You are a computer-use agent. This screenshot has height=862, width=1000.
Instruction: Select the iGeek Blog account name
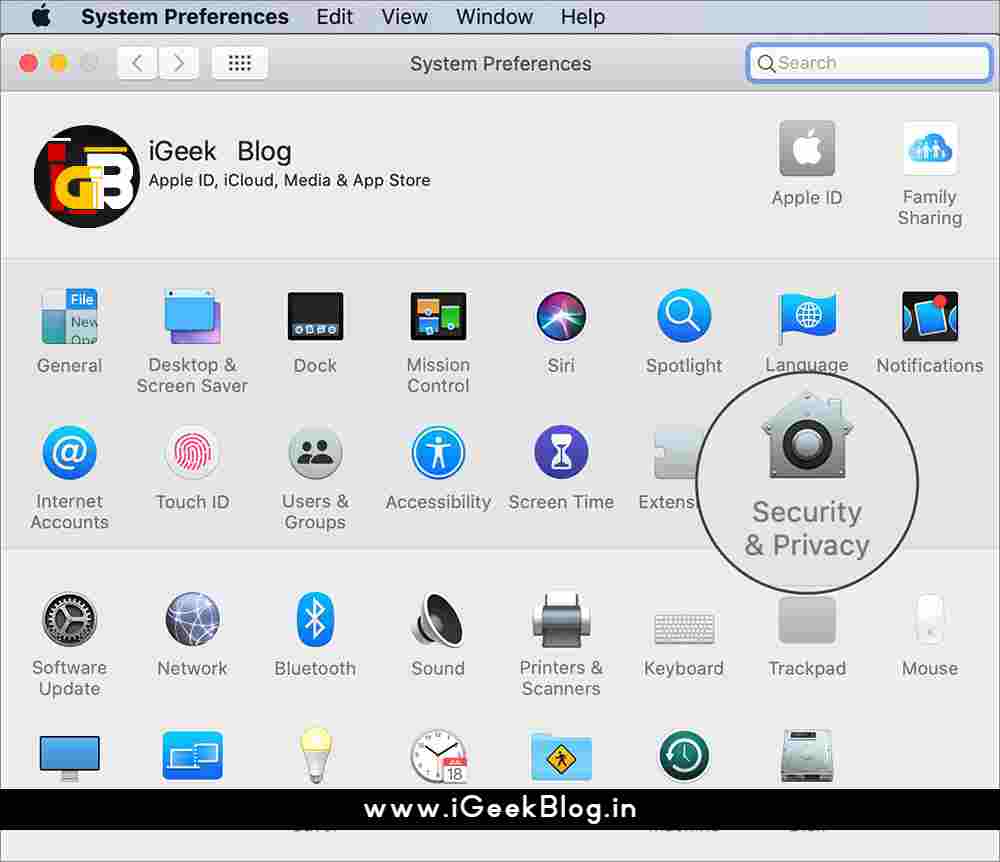tap(220, 152)
